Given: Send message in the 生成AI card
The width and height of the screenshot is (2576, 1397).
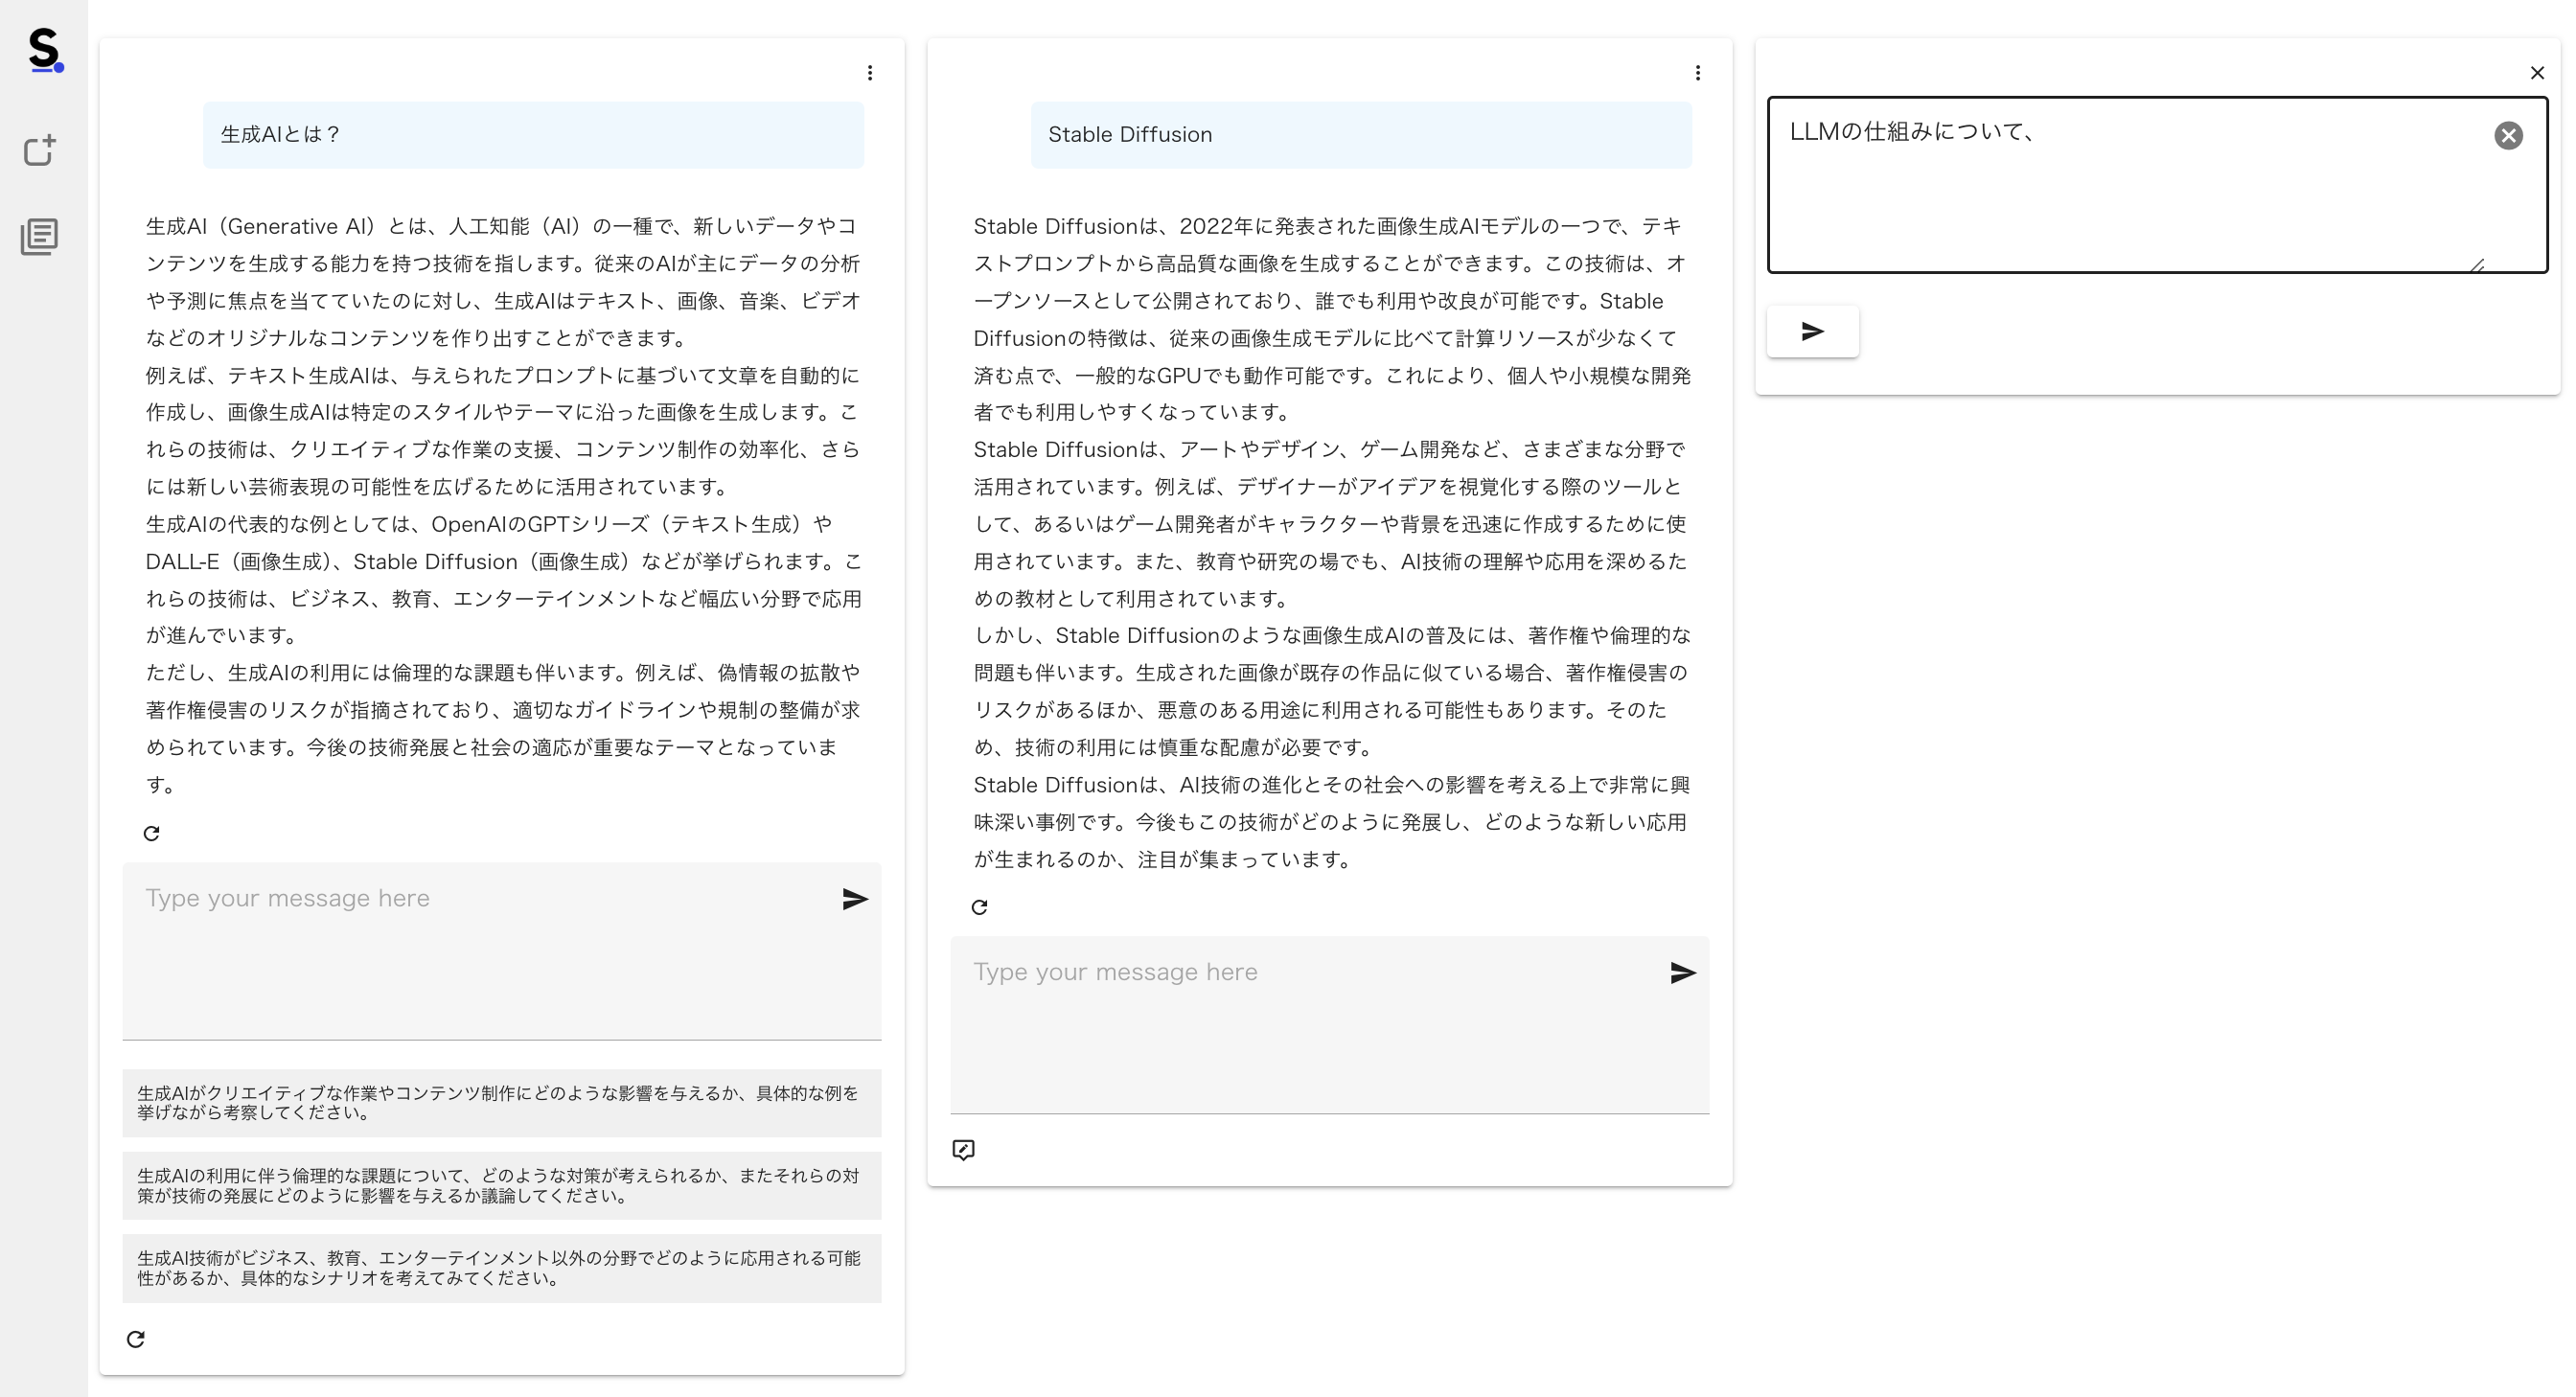Looking at the screenshot, I should point(854,899).
